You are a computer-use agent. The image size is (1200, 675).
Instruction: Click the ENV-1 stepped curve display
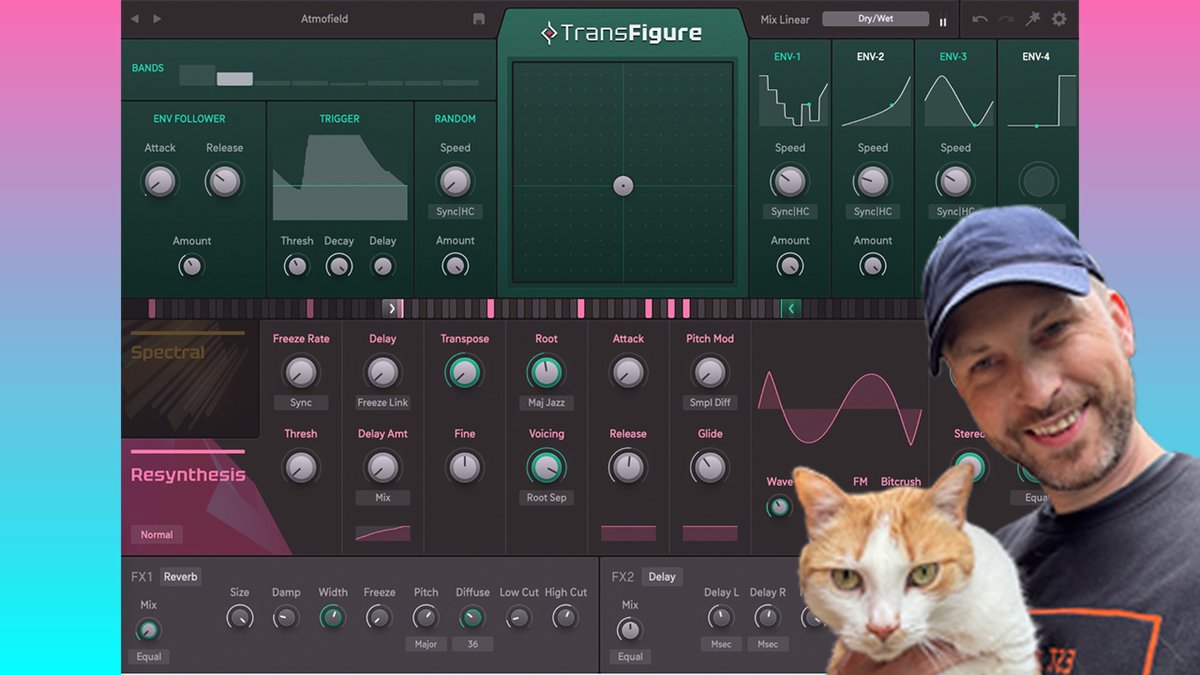pyautogui.click(x=792, y=100)
